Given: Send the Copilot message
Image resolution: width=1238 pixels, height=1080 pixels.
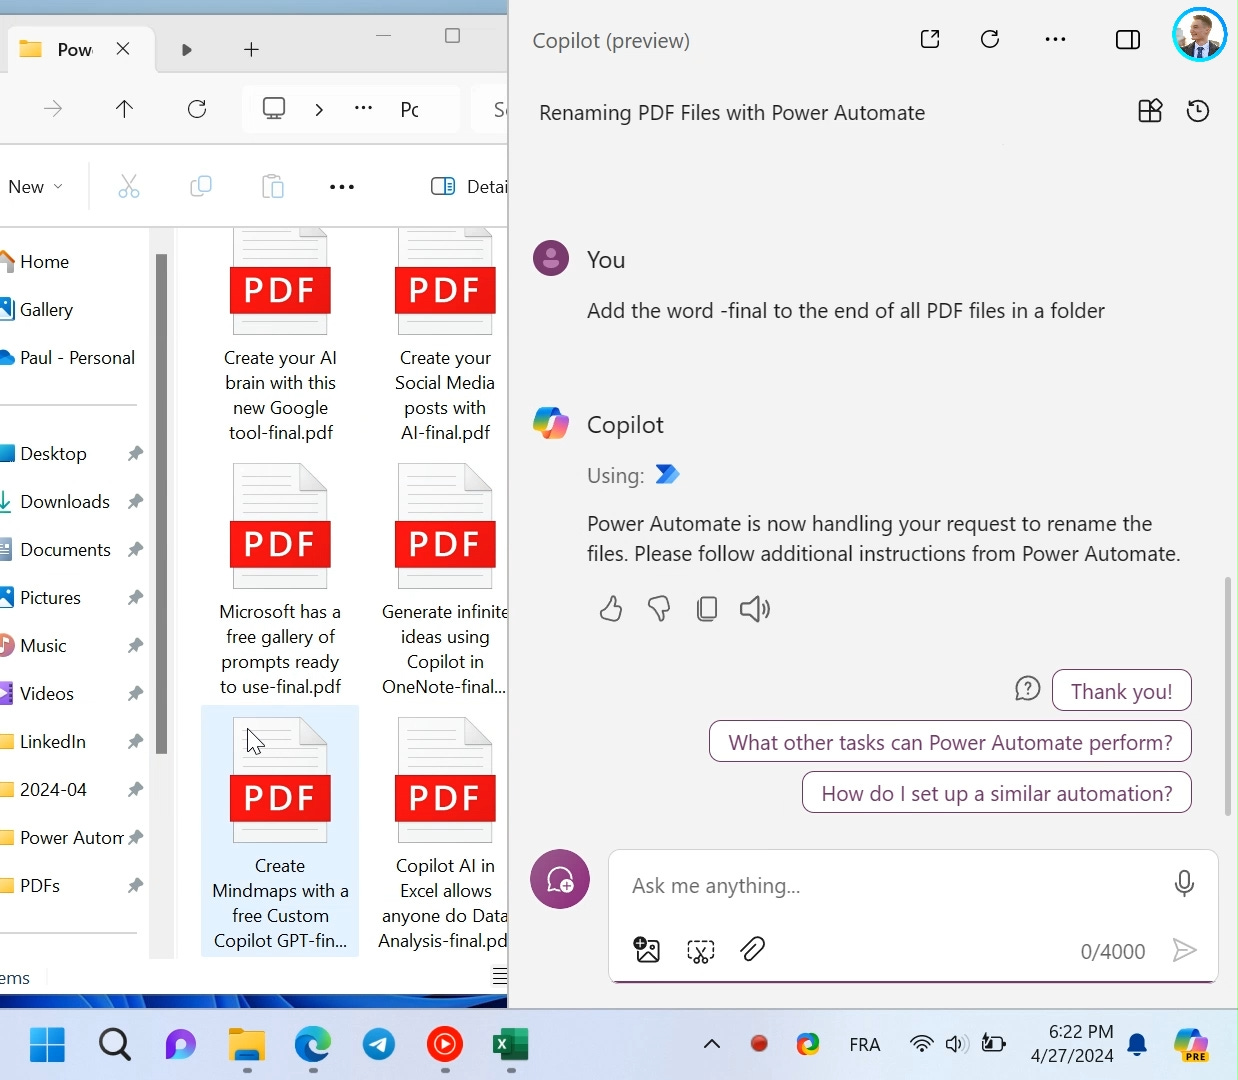Looking at the screenshot, I should coord(1184,950).
